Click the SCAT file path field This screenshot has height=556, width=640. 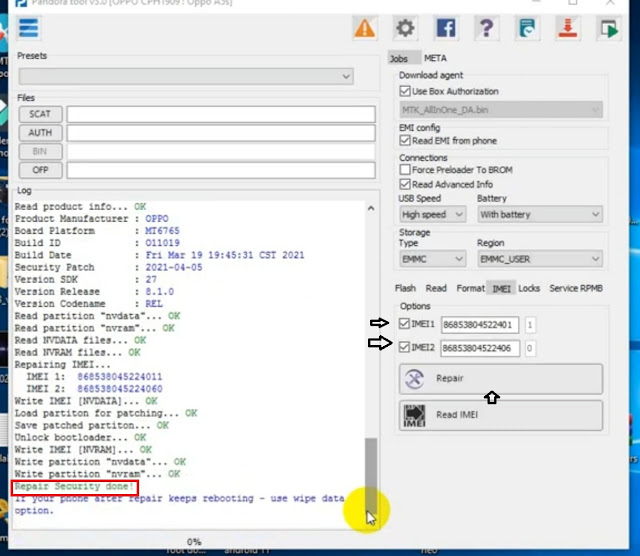coord(221,114)
